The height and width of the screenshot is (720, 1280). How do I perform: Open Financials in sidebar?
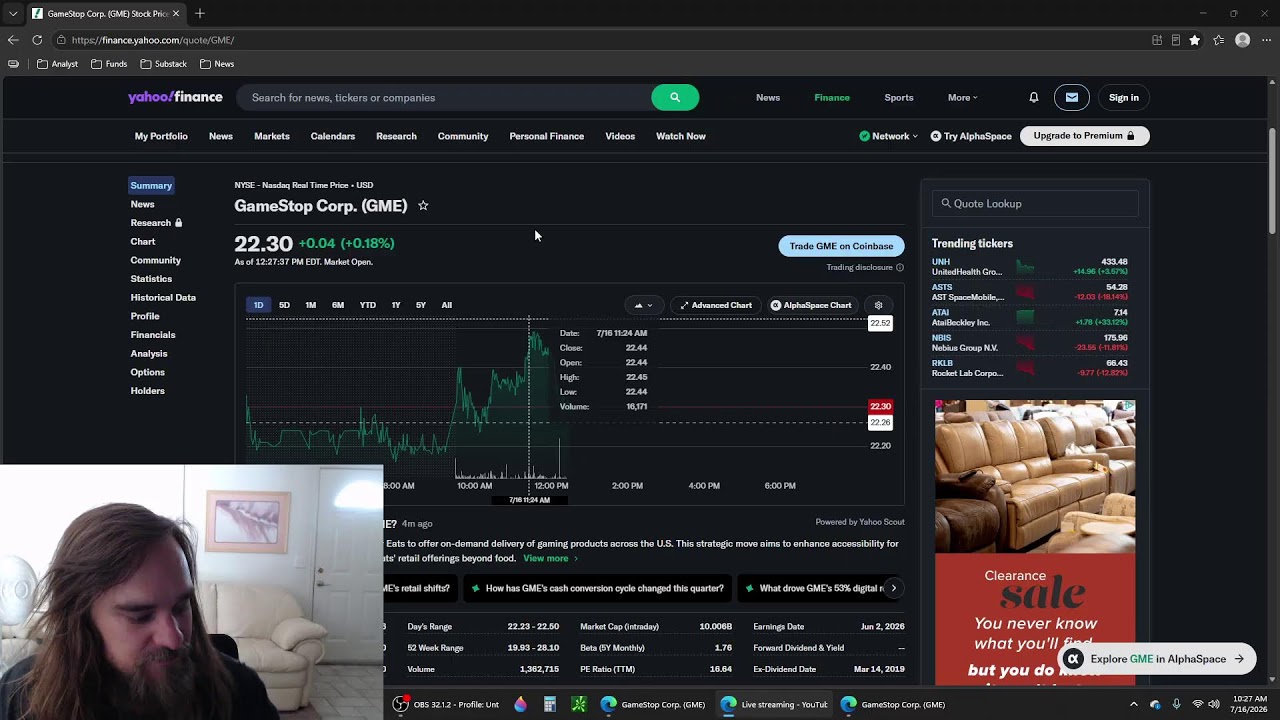pos(152,335)
